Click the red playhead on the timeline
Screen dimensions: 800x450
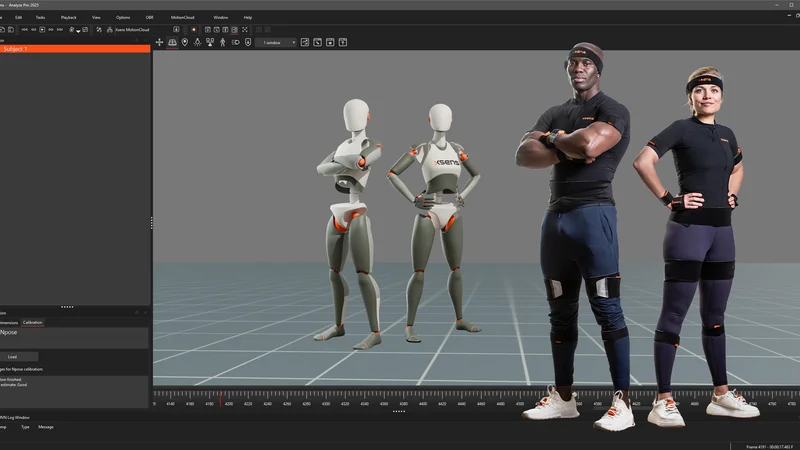pyautogui.click(x=221, y=398)
